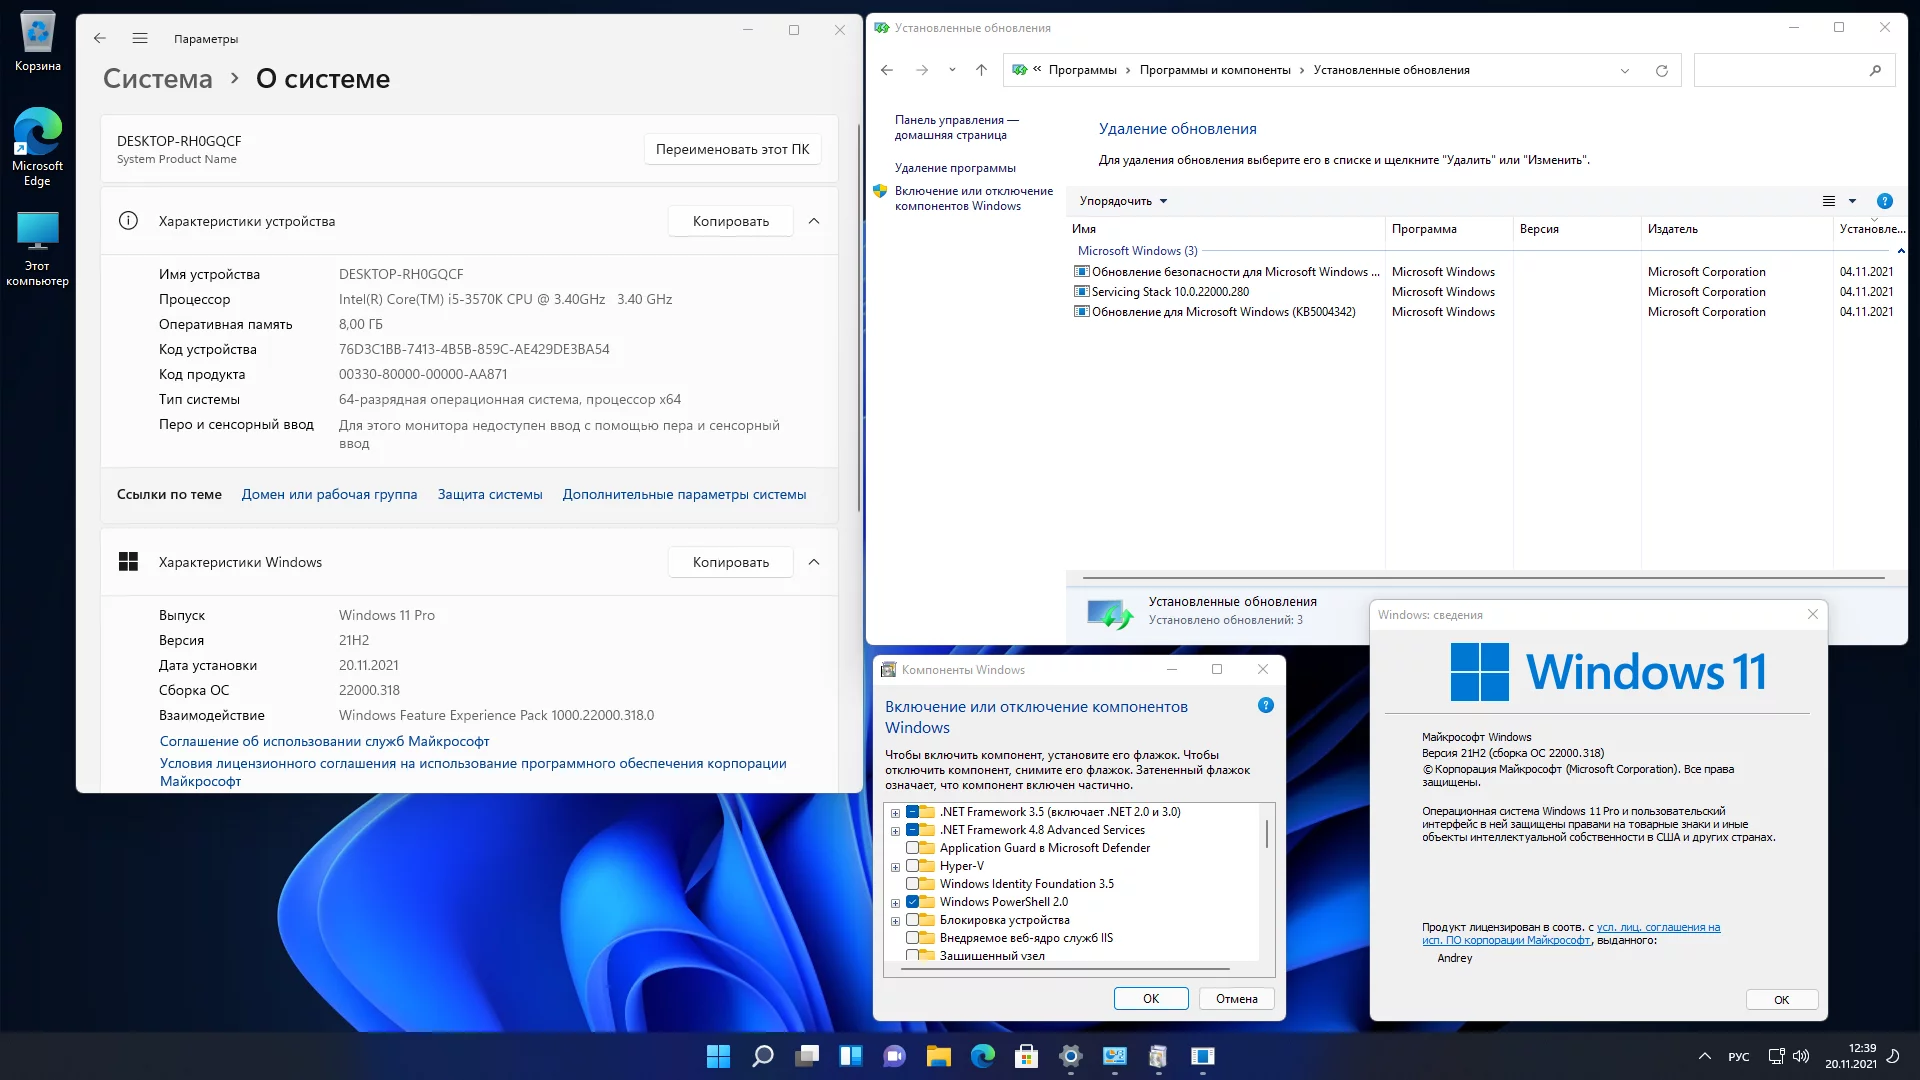The height and width of the screenshot is (1080, 1920).
Task: Expand Блокировка устройства component node
Action: point(895,919)
